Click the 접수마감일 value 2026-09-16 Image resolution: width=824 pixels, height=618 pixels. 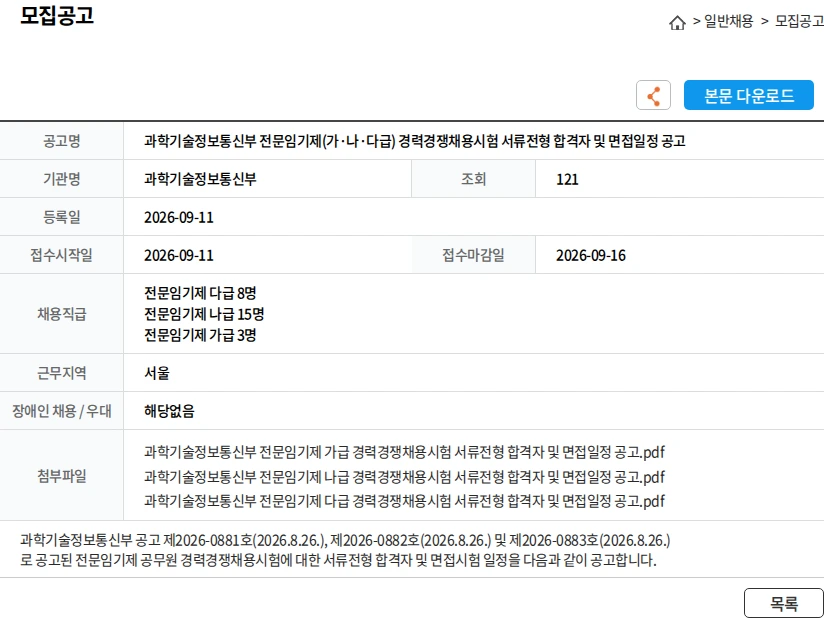point(591,256)
